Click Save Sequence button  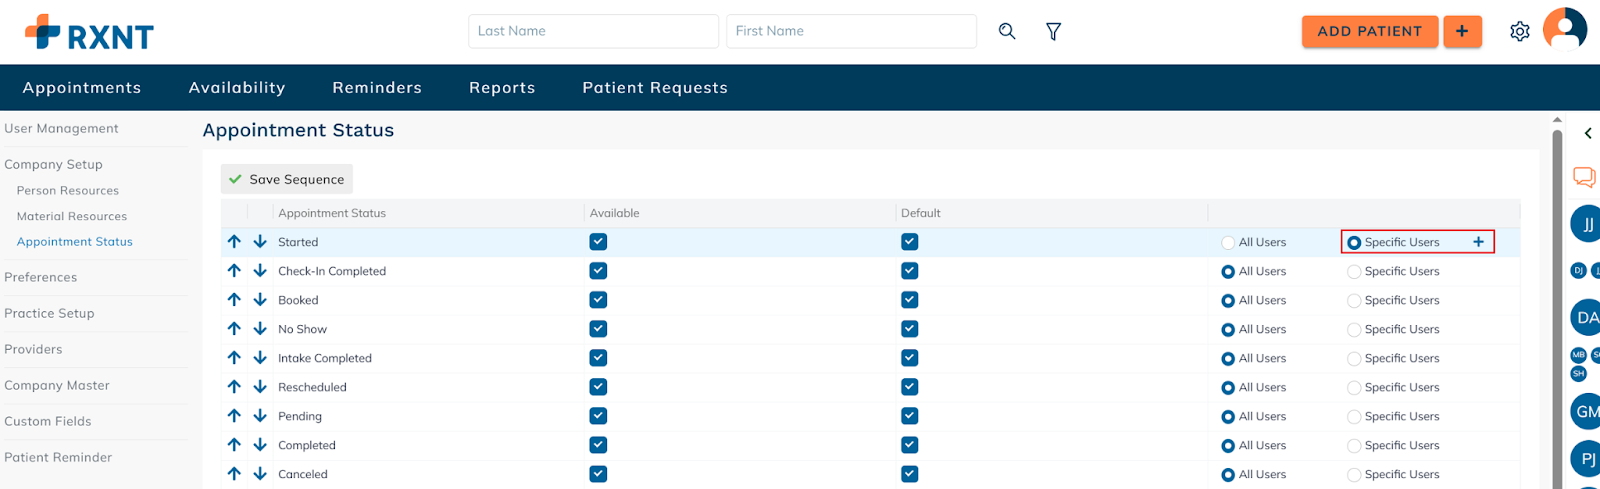pyautogui.click(x=287, y=179)
